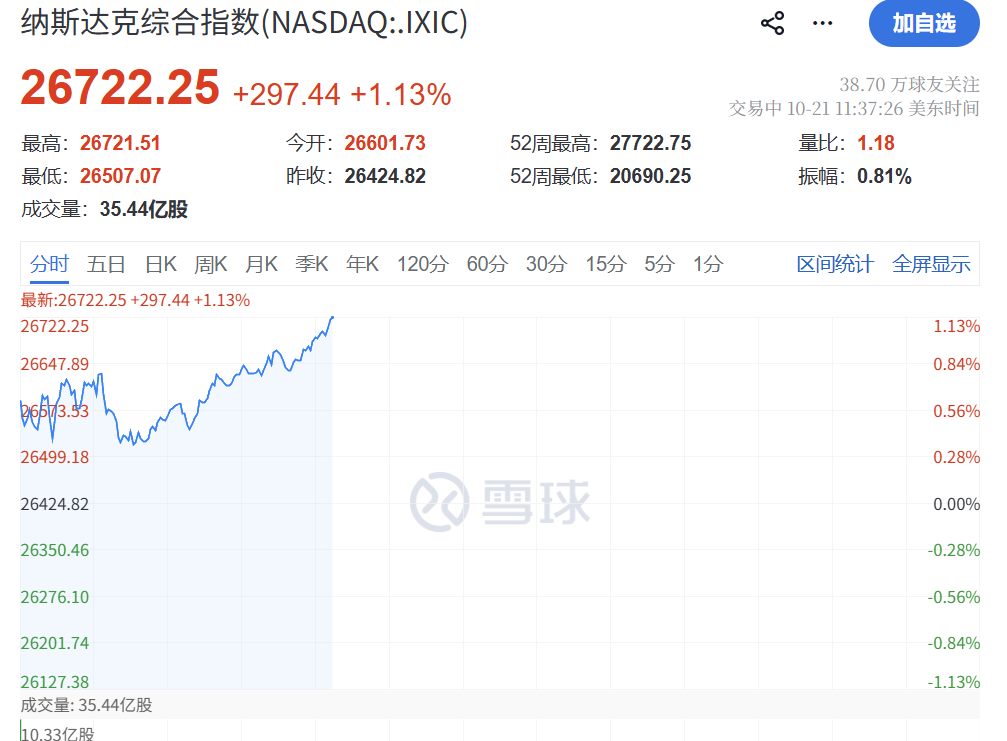Open the 5分 interval chart

(660, 264)
